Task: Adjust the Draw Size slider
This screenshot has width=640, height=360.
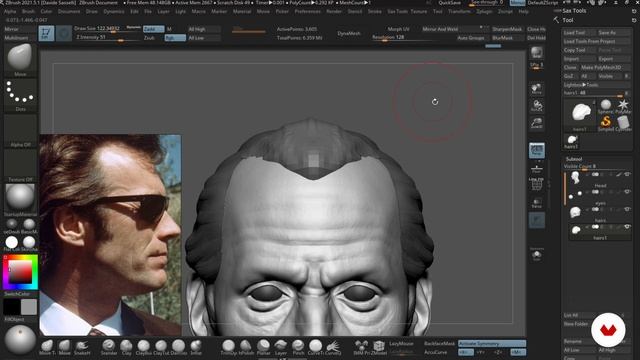Action: click(x=107, y=29)
